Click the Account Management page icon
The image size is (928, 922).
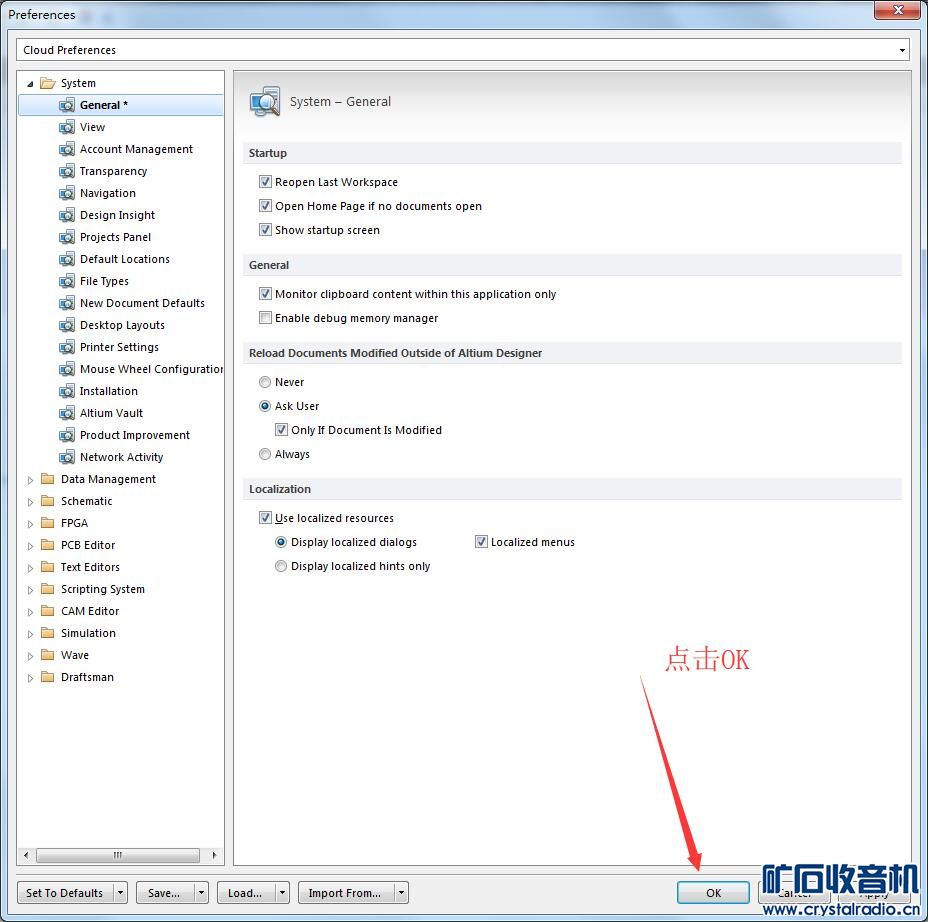(67, 149)
